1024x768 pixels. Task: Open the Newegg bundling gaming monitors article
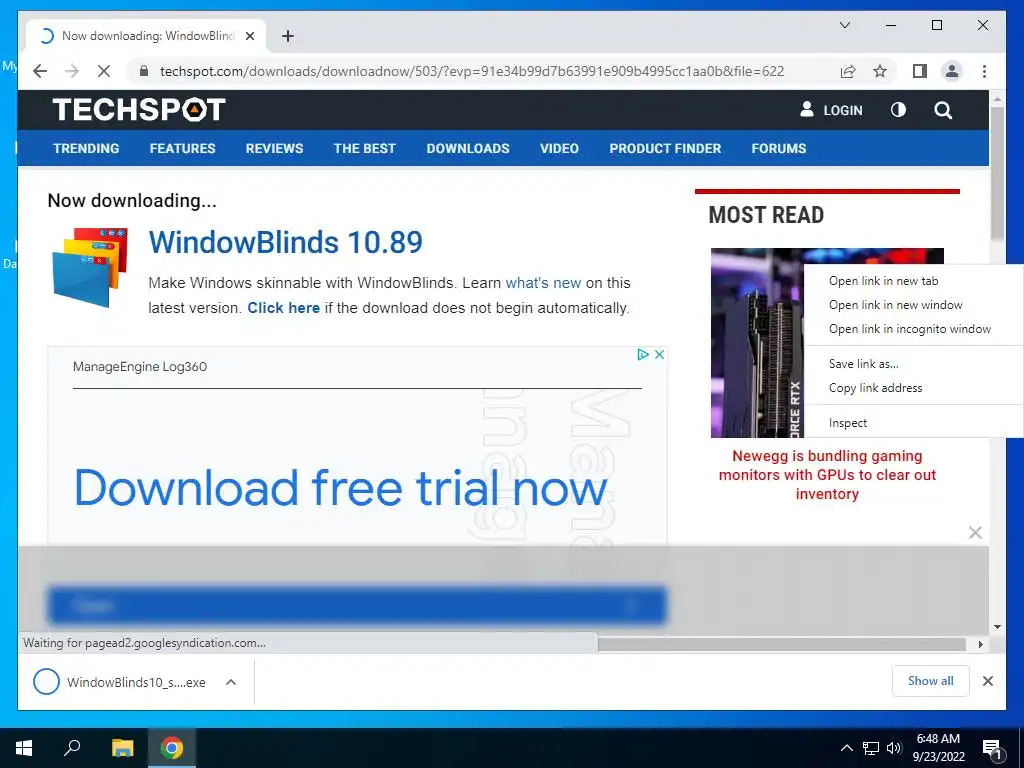pos(827,475)
